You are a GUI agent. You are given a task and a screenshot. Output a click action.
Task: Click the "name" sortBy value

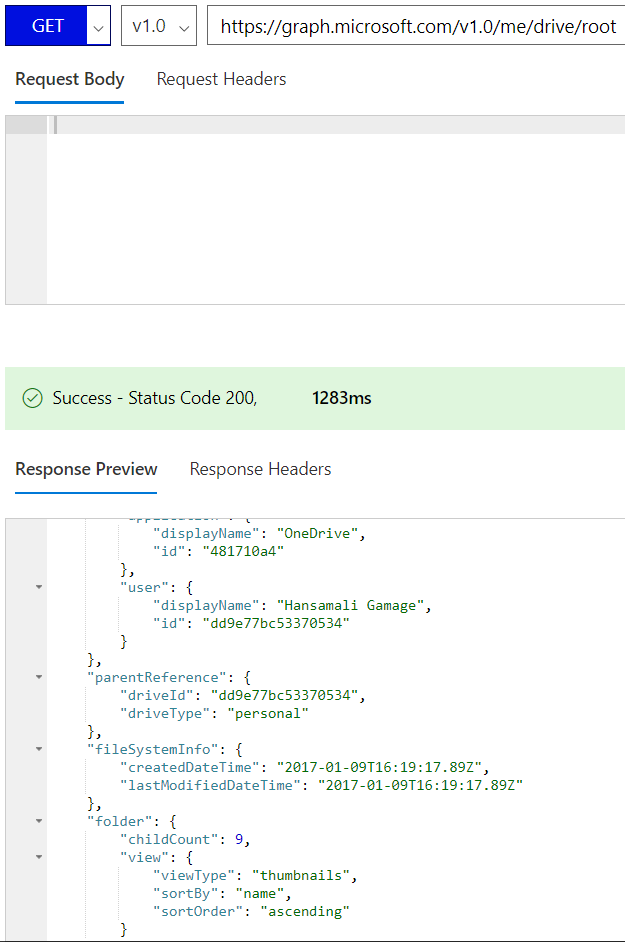260,894
